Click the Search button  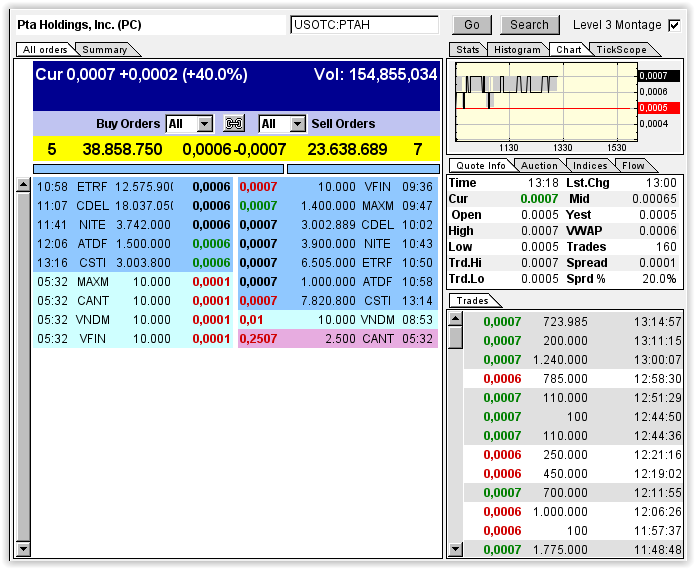point(529,25)
